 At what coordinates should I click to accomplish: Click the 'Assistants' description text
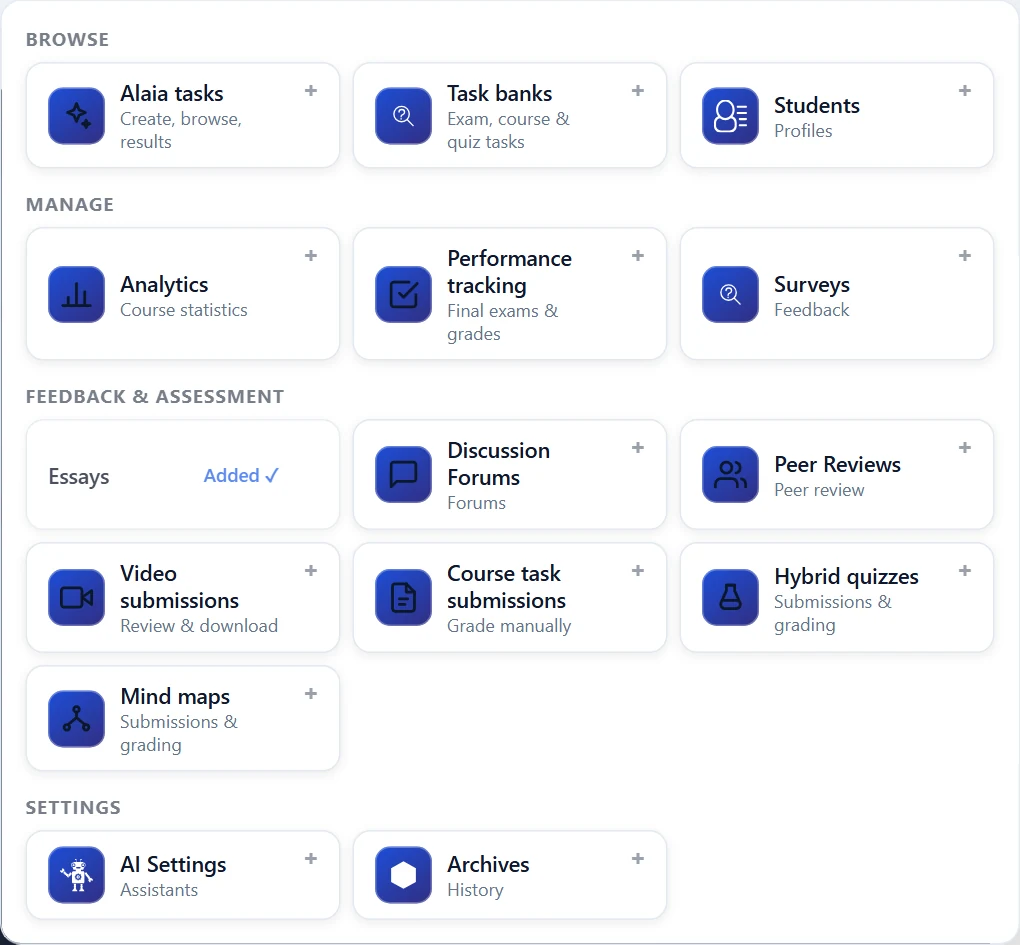pos(159,890)
